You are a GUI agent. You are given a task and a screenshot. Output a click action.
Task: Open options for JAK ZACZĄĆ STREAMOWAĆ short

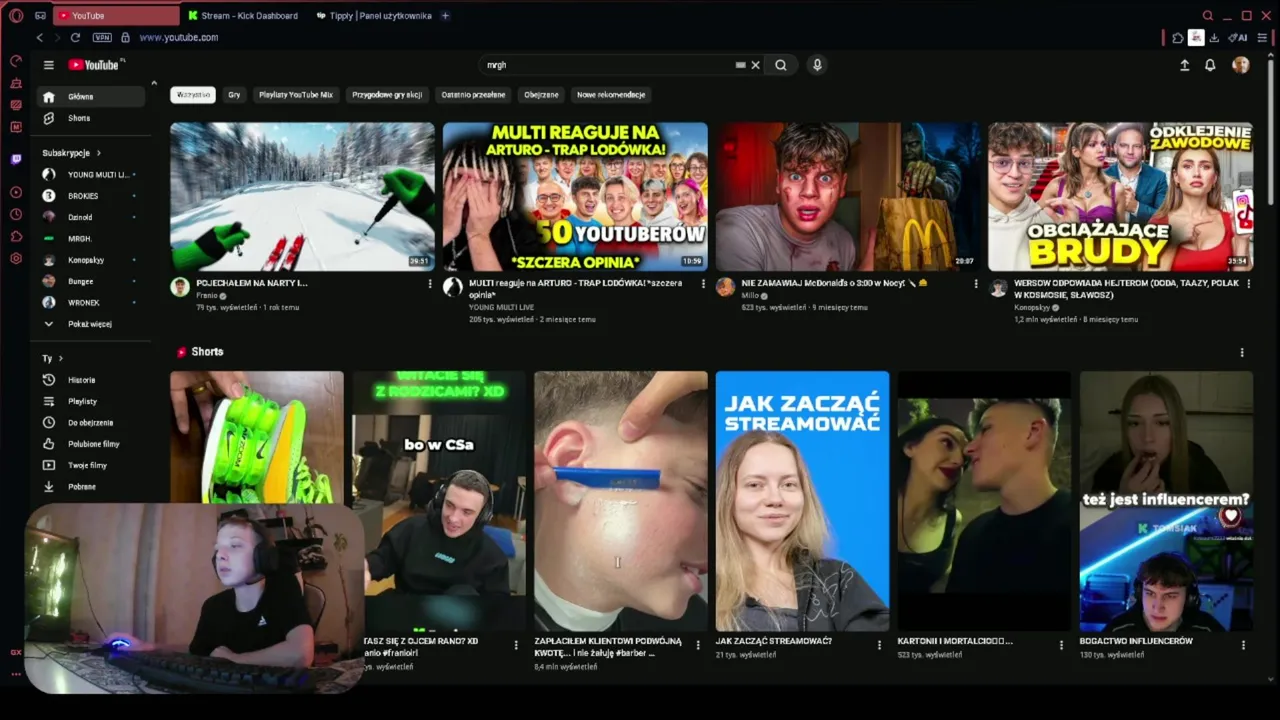click(880, 646)
